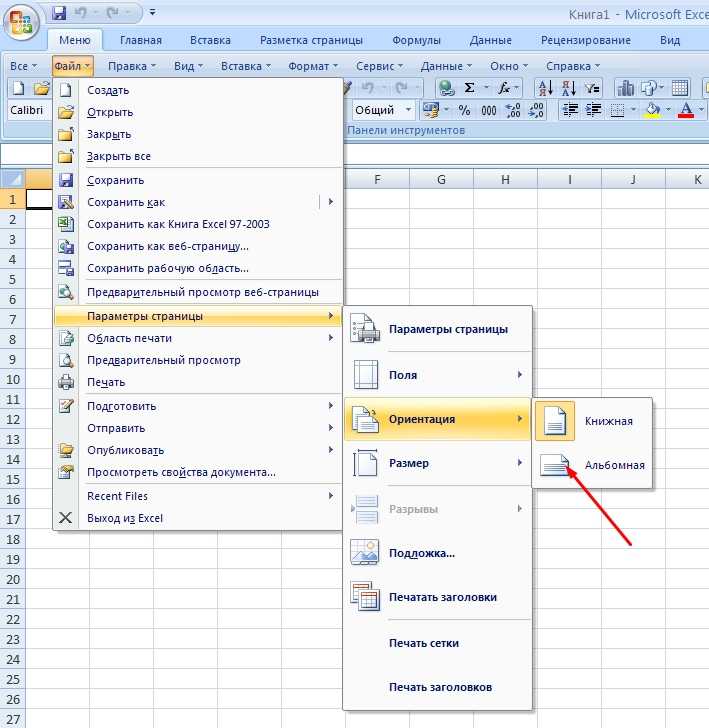The image size is (709, 728).
Task: Click the filter funnel icon
Action: pos(592,88)
